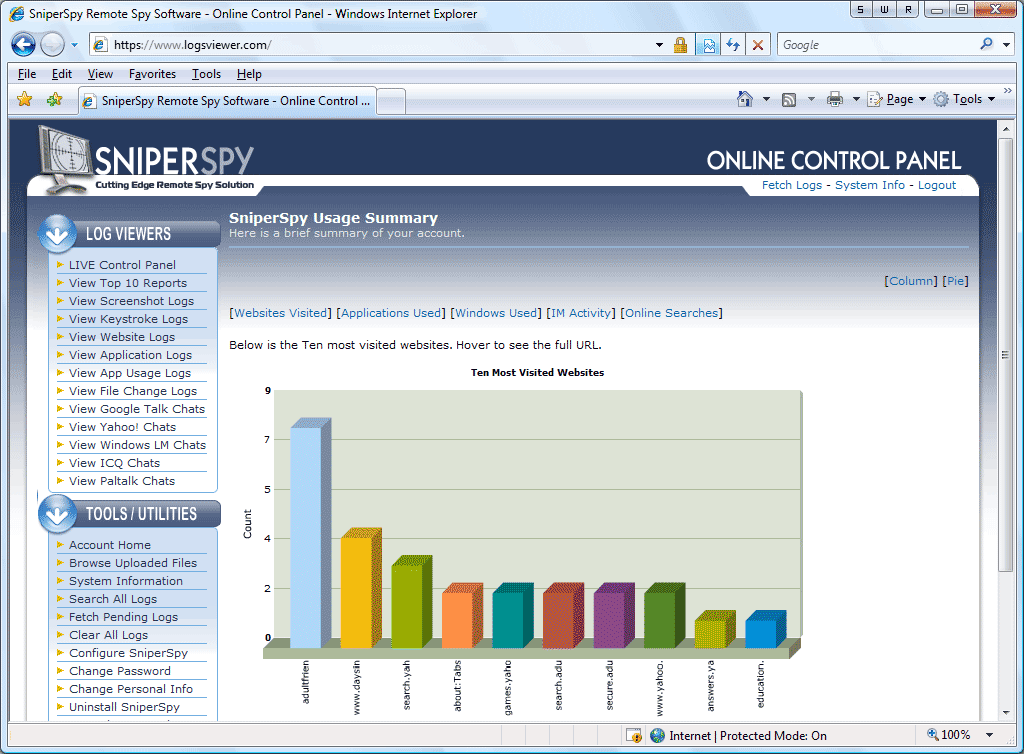Click Configure SniperSpy link
The width and height of the screenshot is (1024, 754).
click(128, 653)
